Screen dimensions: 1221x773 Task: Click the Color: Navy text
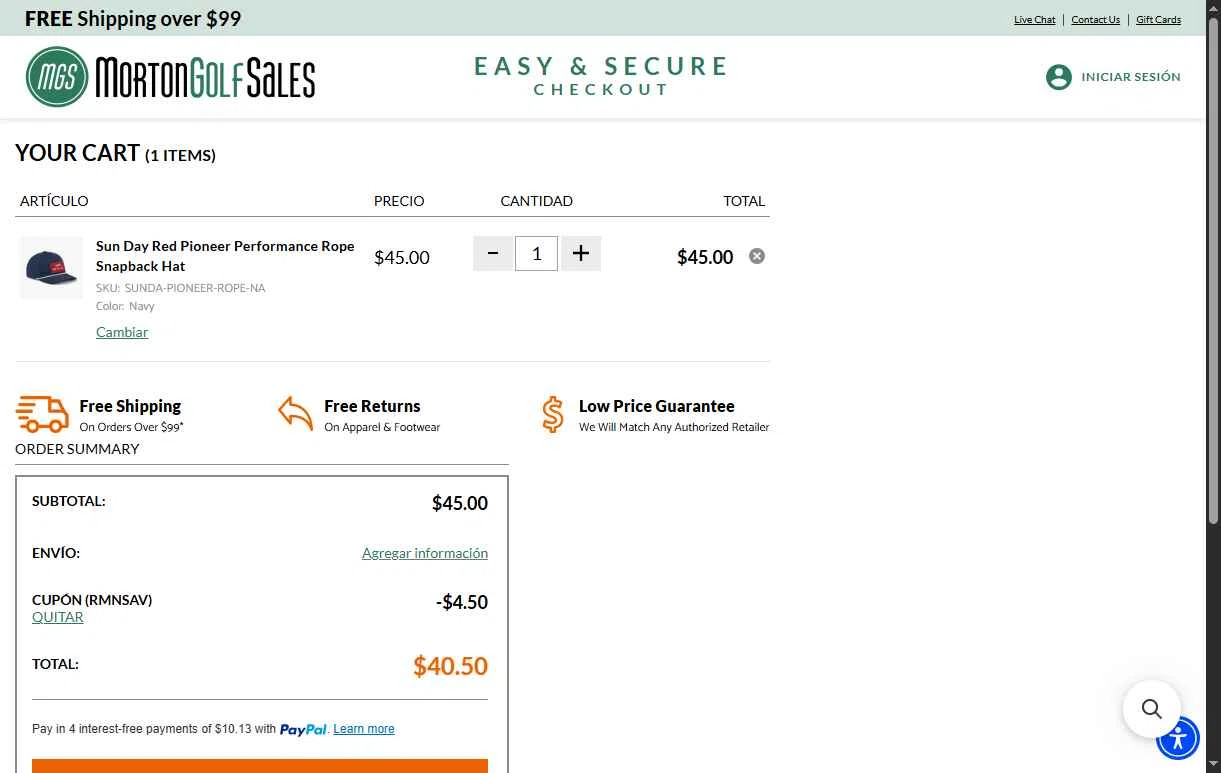point(125,306)
